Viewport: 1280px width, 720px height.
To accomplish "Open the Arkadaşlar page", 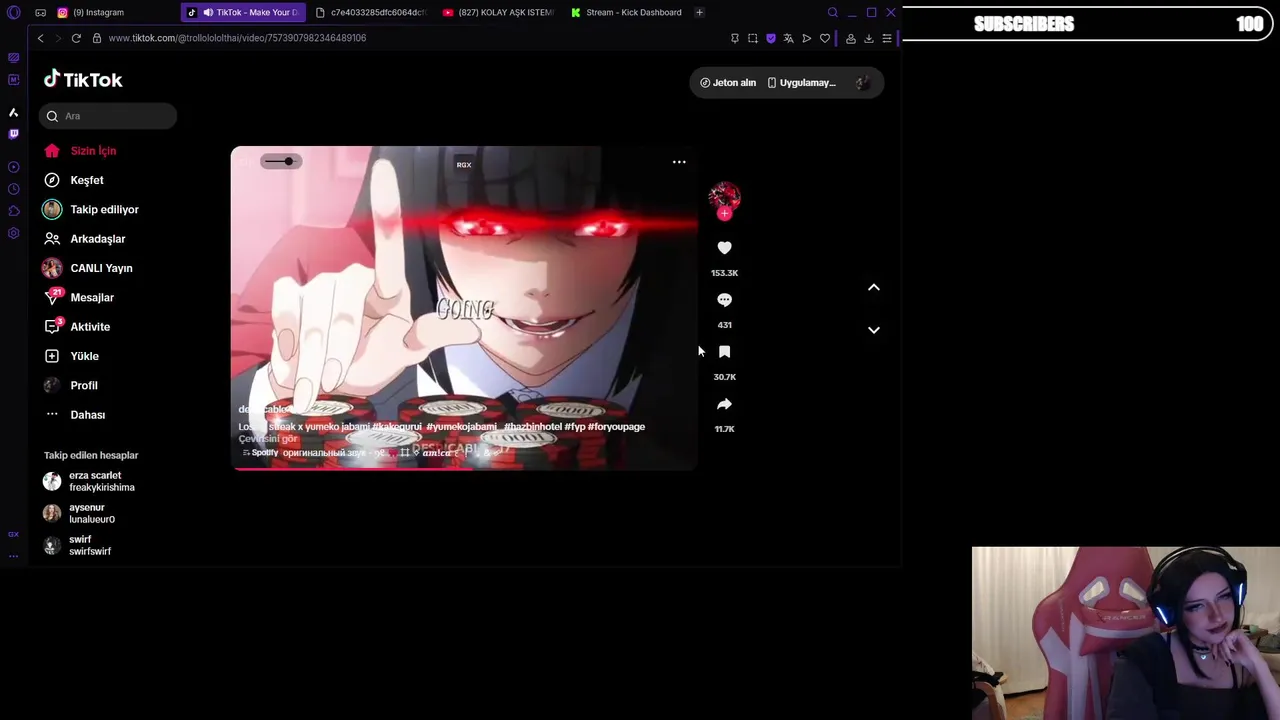I will 85,239.
